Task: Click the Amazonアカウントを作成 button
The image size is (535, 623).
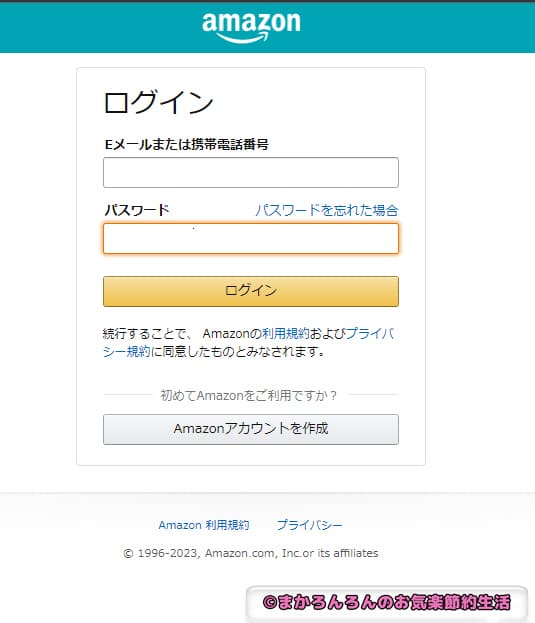Action: coord(251,429)
